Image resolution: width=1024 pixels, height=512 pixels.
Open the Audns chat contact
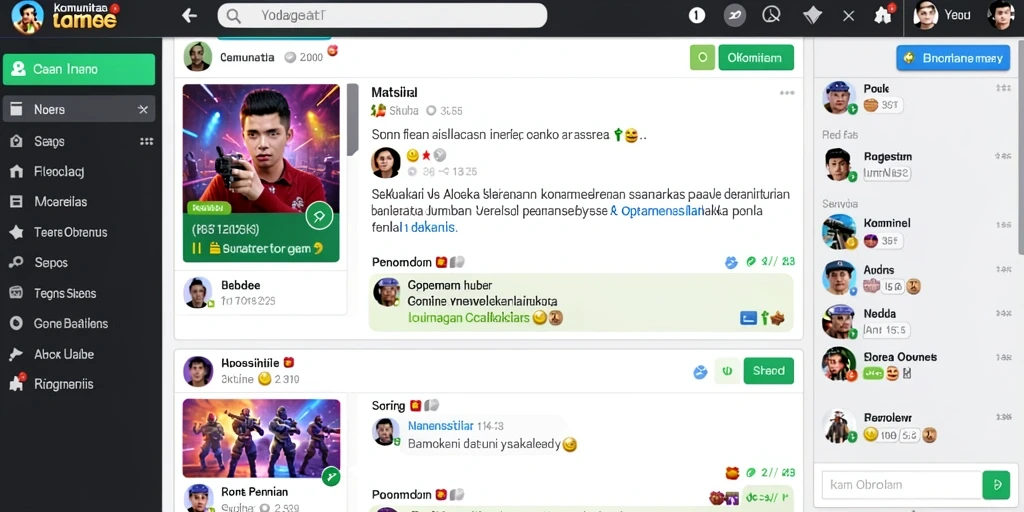click(914, 277)
